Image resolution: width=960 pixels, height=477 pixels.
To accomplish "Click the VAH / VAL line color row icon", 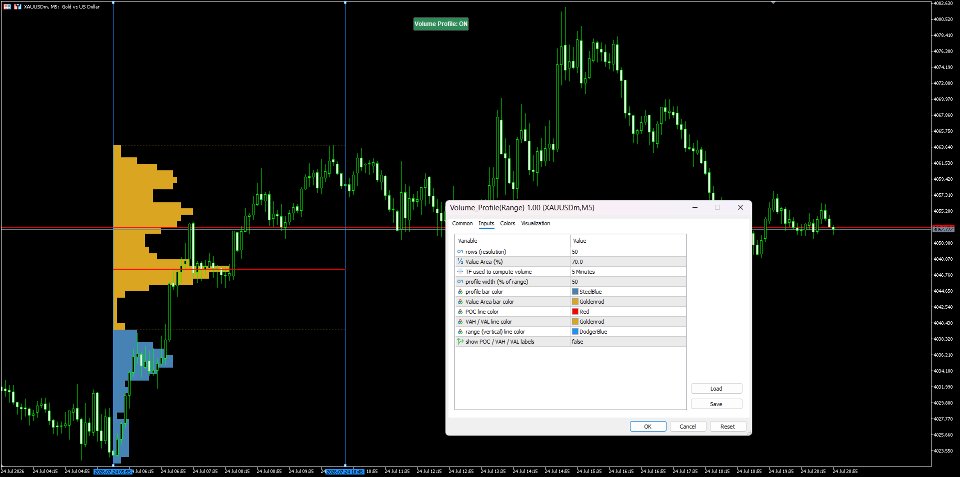I will pyautogui.click(x=460, y=321).
